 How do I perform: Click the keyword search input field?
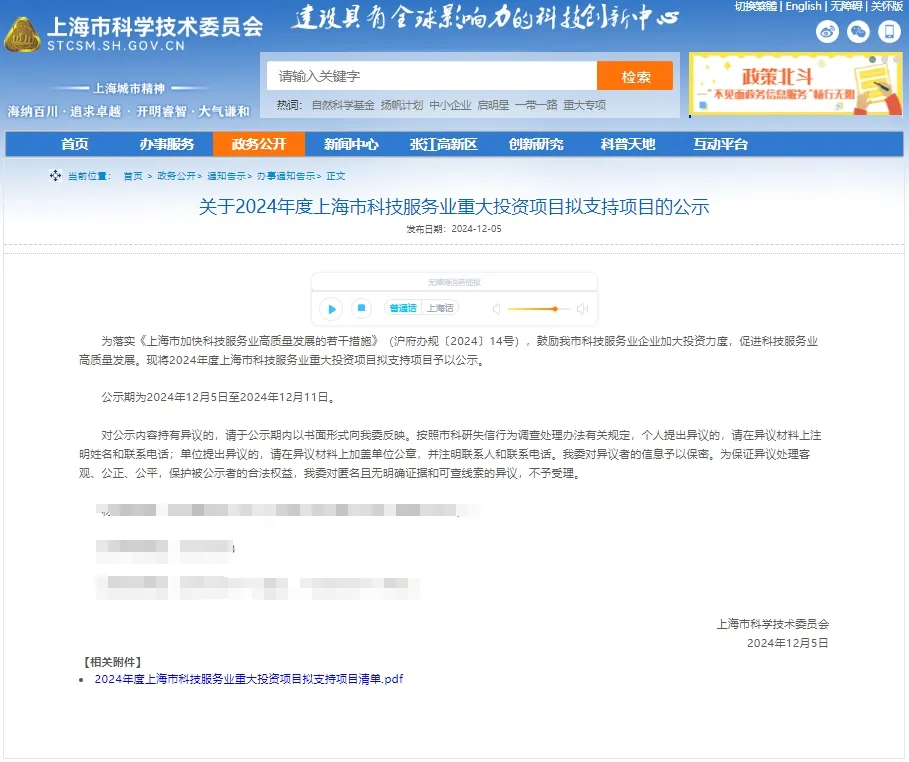tap(431, 76)
